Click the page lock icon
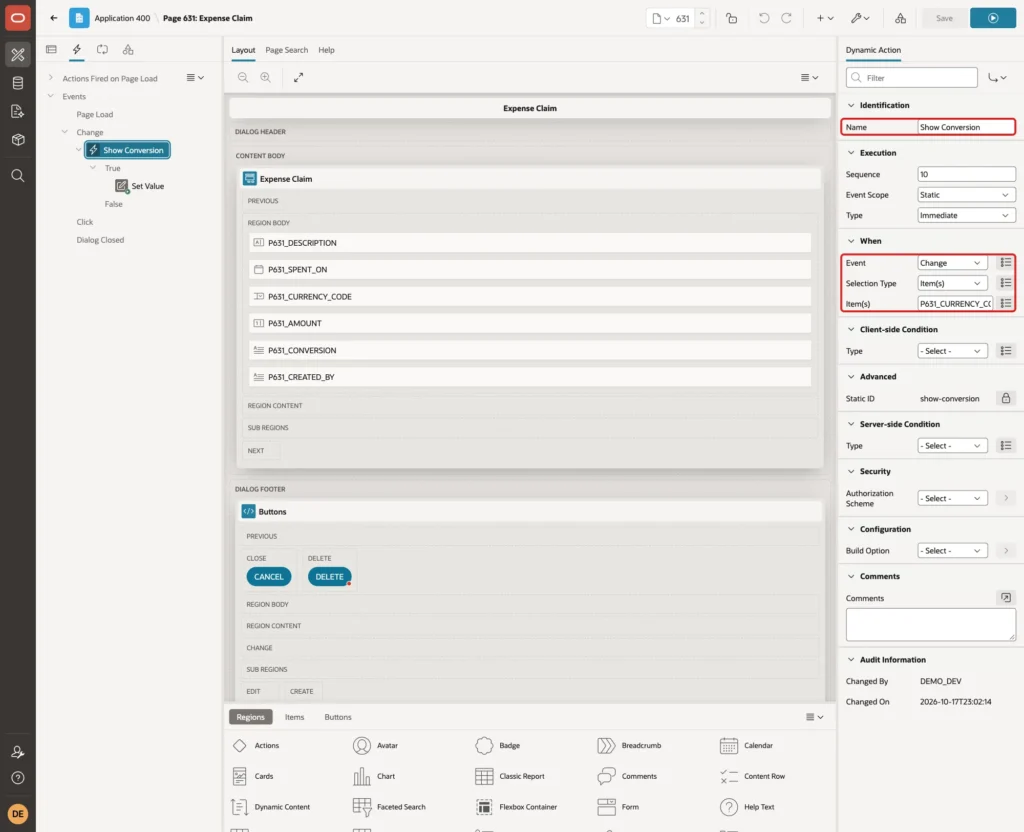Viewport: 1024px width, 832px height. click(x=731, y=18)
